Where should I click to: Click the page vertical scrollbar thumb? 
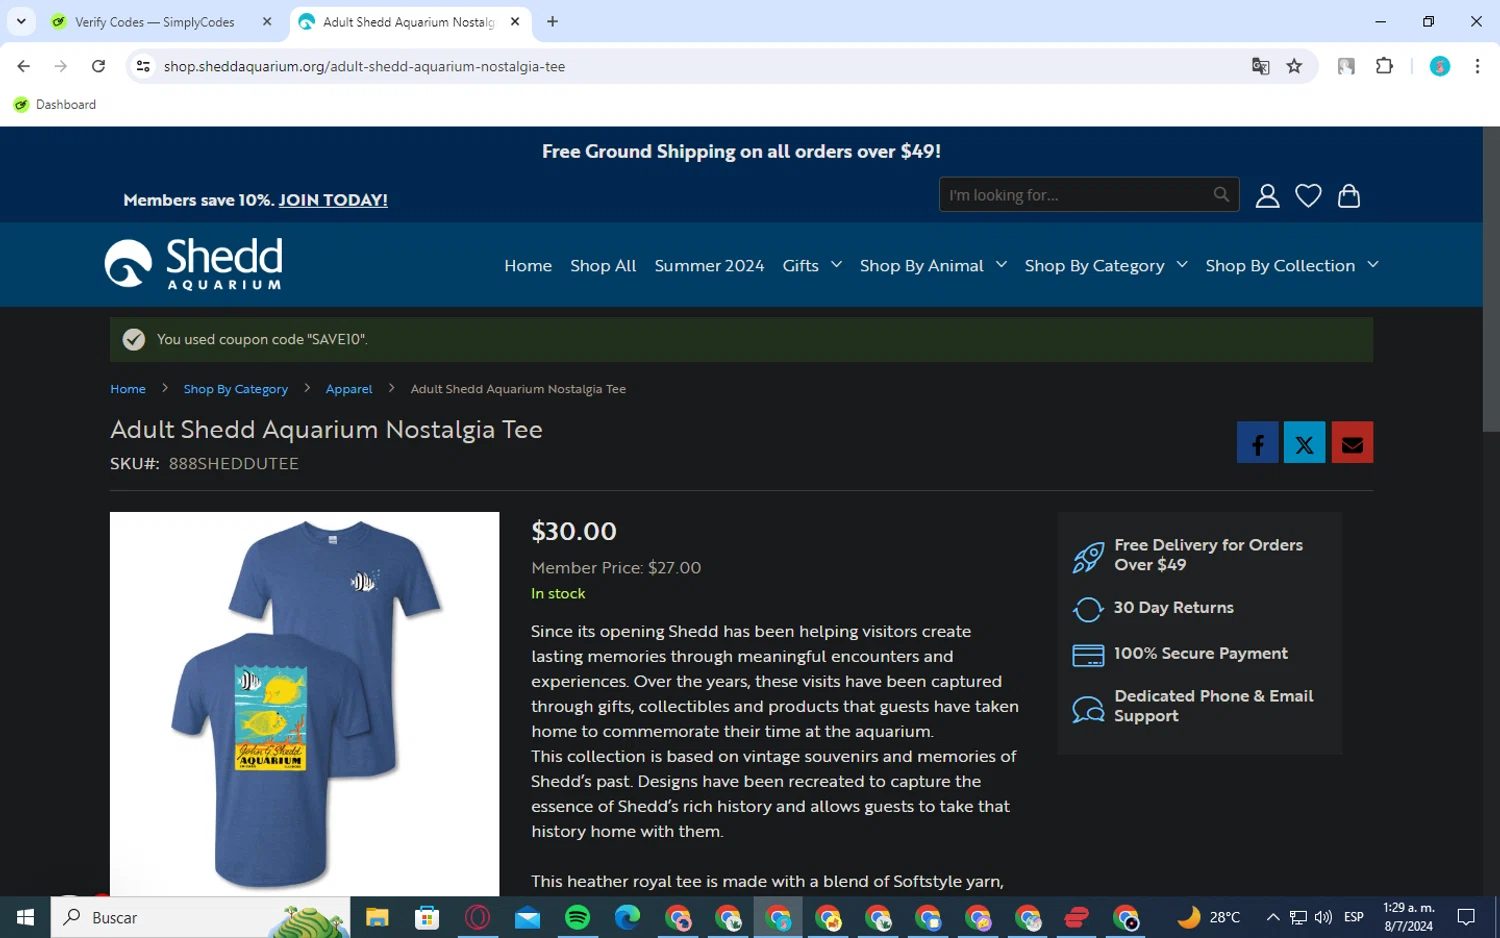[x=1490, y=280]
